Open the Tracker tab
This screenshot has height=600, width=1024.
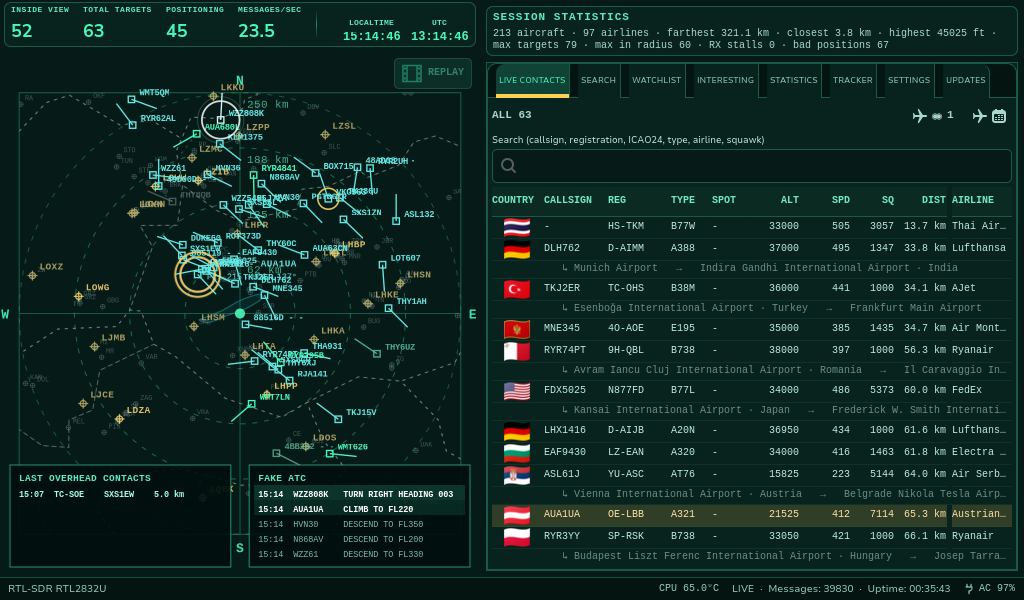[x=852, y=80]
